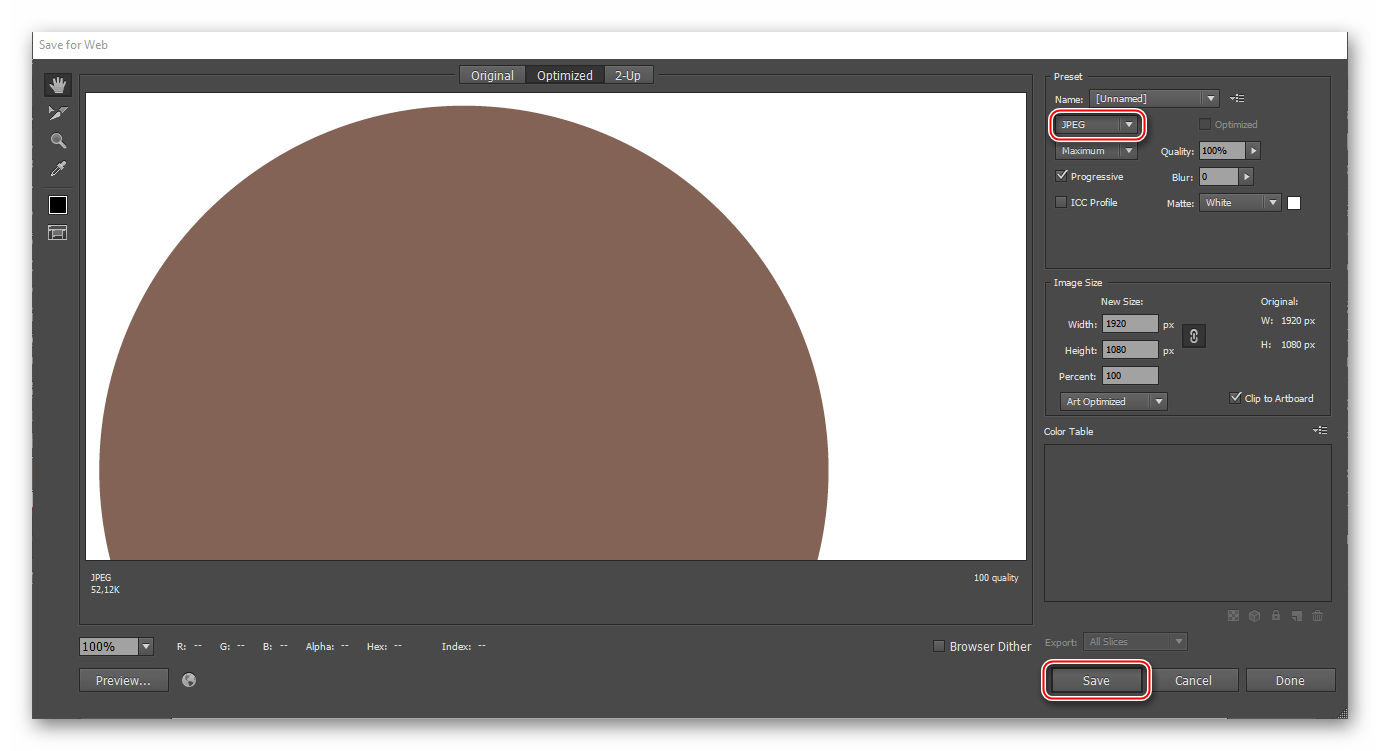Click the Preview... button
The width and height of the screenshot is (1380, 751).
click(x=124, y=680)
